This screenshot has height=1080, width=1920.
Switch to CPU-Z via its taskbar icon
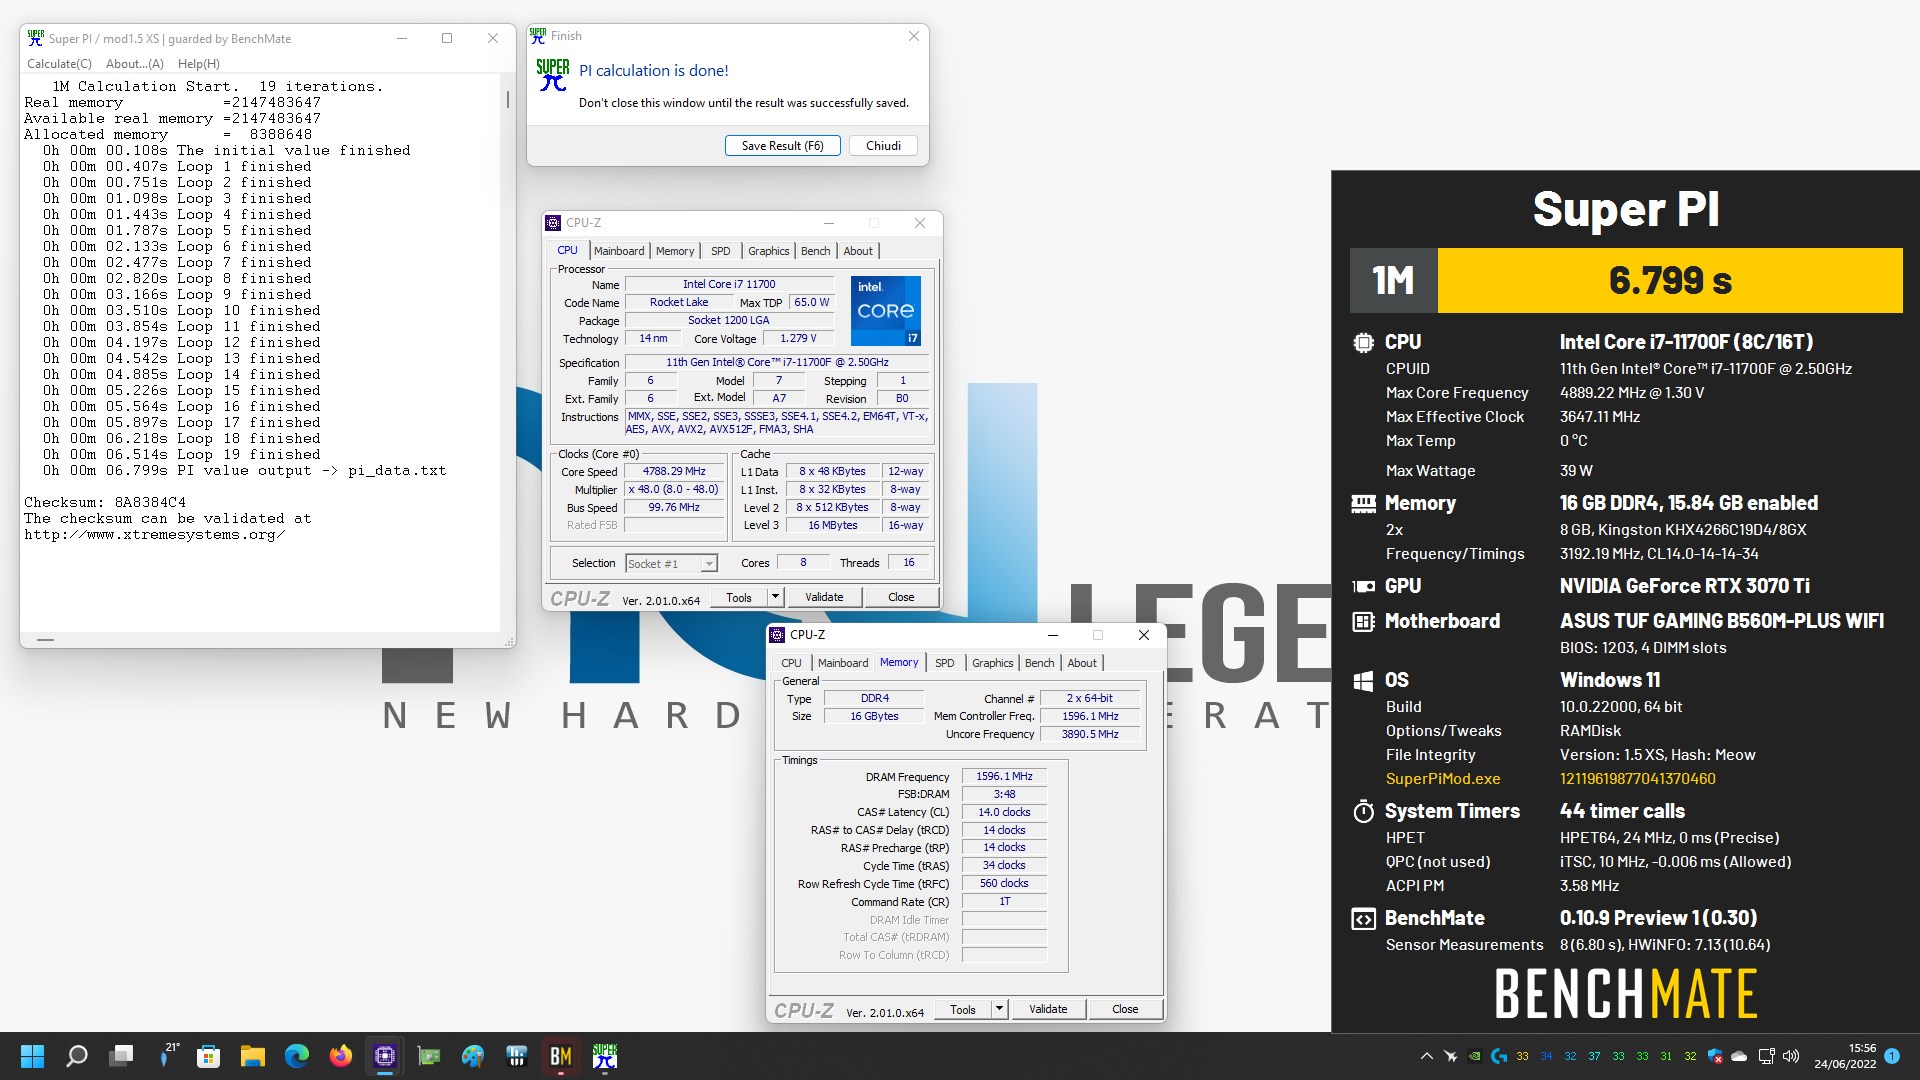[385, 1056]
